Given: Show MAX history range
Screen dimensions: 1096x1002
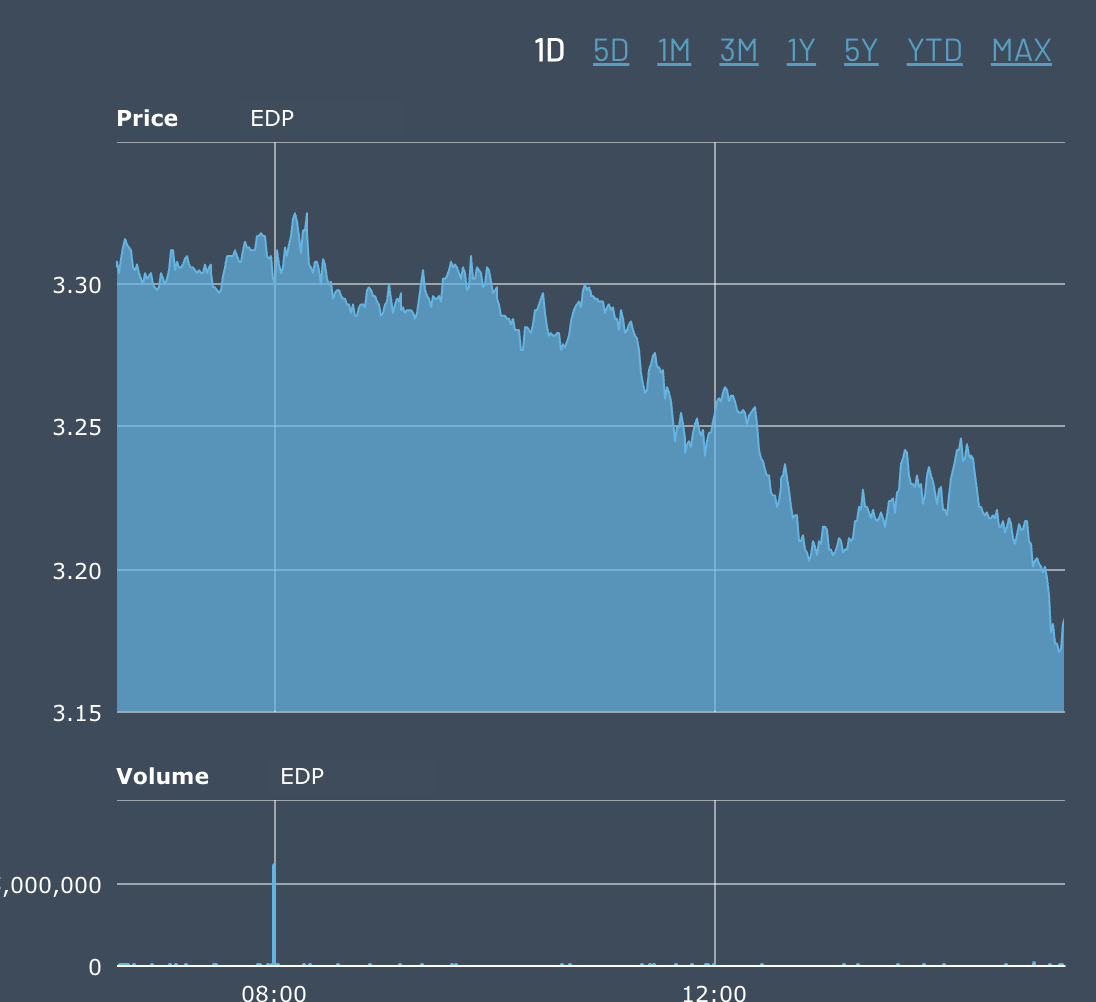Looking at the screenshot, I should [x=1021, y=50].
